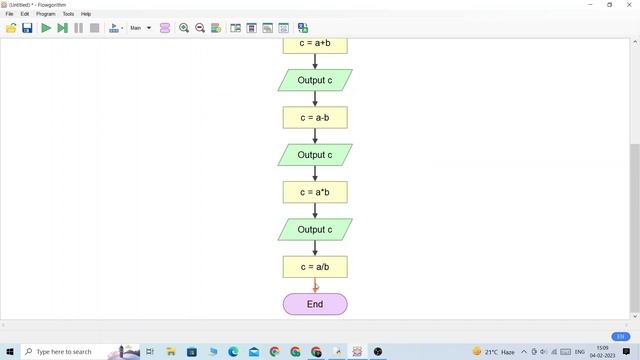Select the 'c = a+b' assign shape
This screenshot has height=360, width=640.
tap(315, 46)
